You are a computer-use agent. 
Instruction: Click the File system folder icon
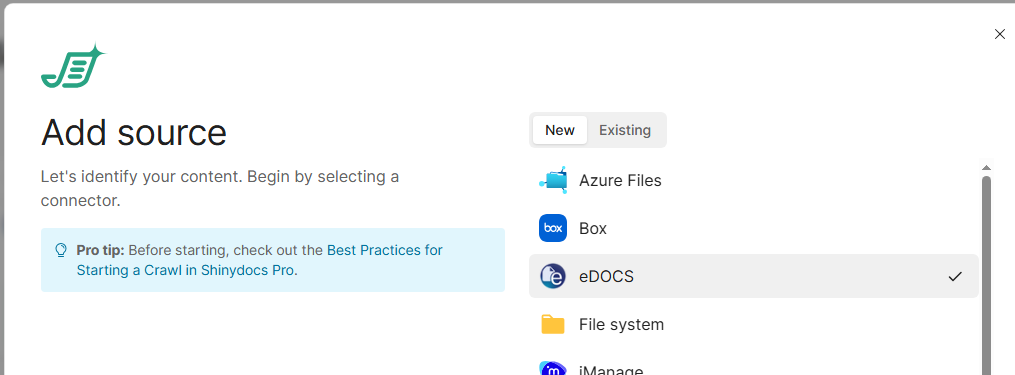pos(553,324)
